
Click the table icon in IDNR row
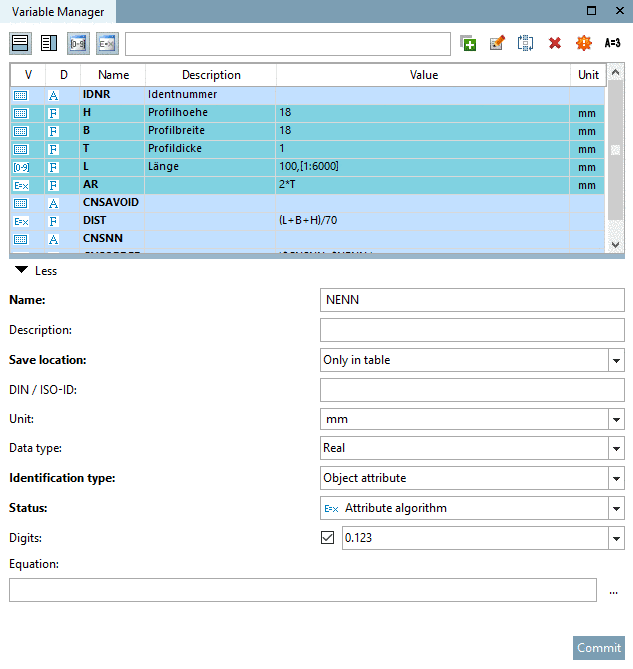(x=20, y=95)
